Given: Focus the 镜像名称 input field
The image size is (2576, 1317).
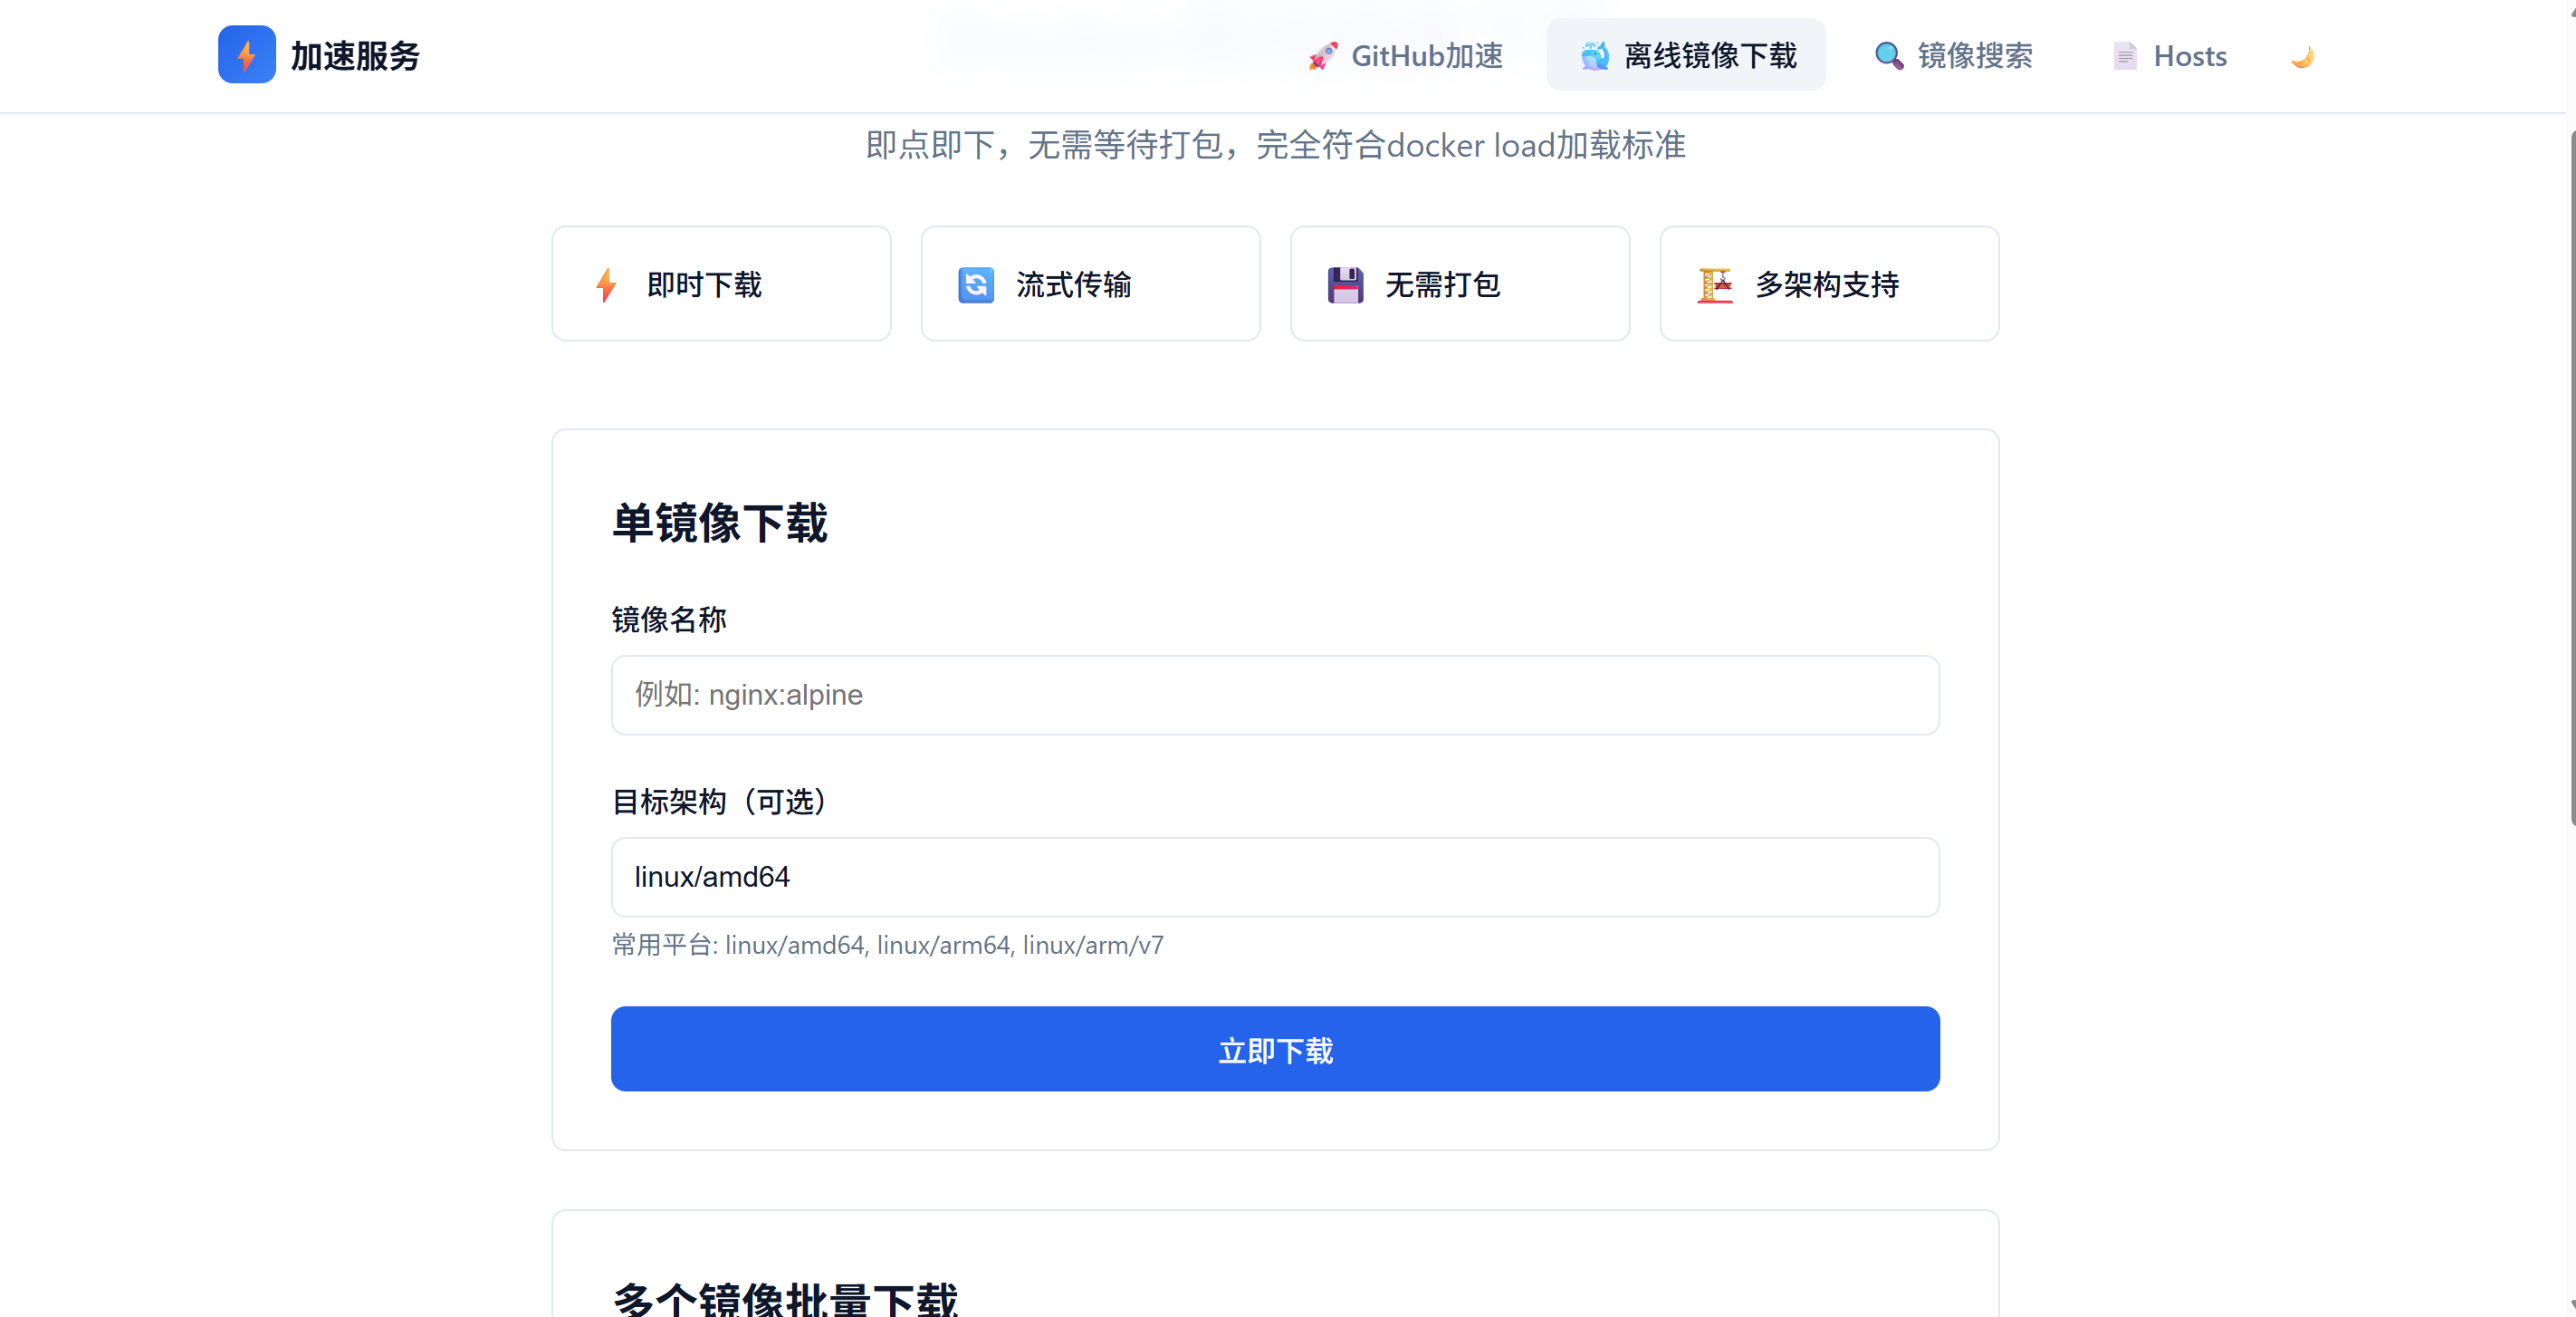Looking at the screenshot, I should click(1275, 695).
